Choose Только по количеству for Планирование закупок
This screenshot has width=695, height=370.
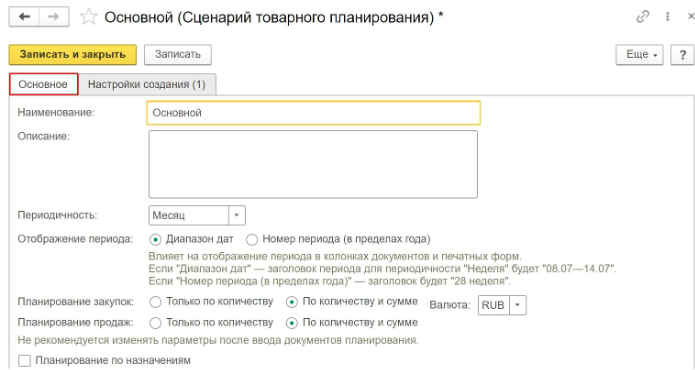[211, 302]
